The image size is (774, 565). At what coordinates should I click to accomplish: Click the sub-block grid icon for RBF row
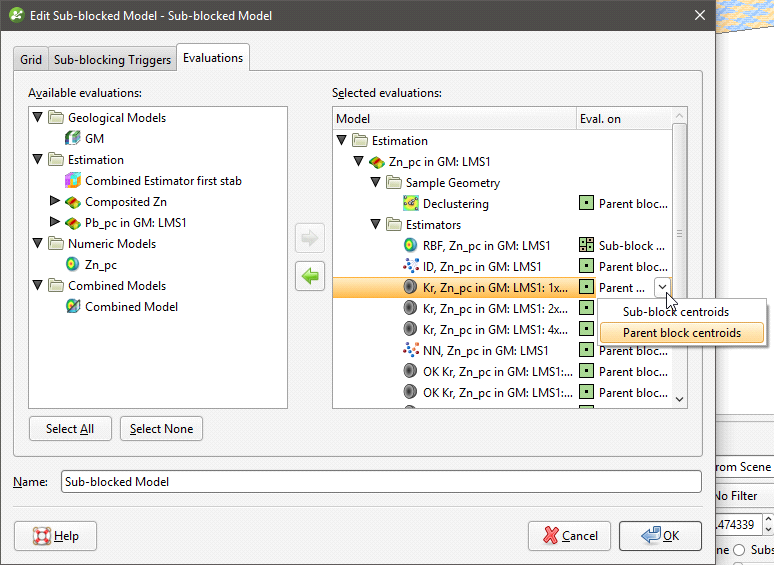point(587,245)
